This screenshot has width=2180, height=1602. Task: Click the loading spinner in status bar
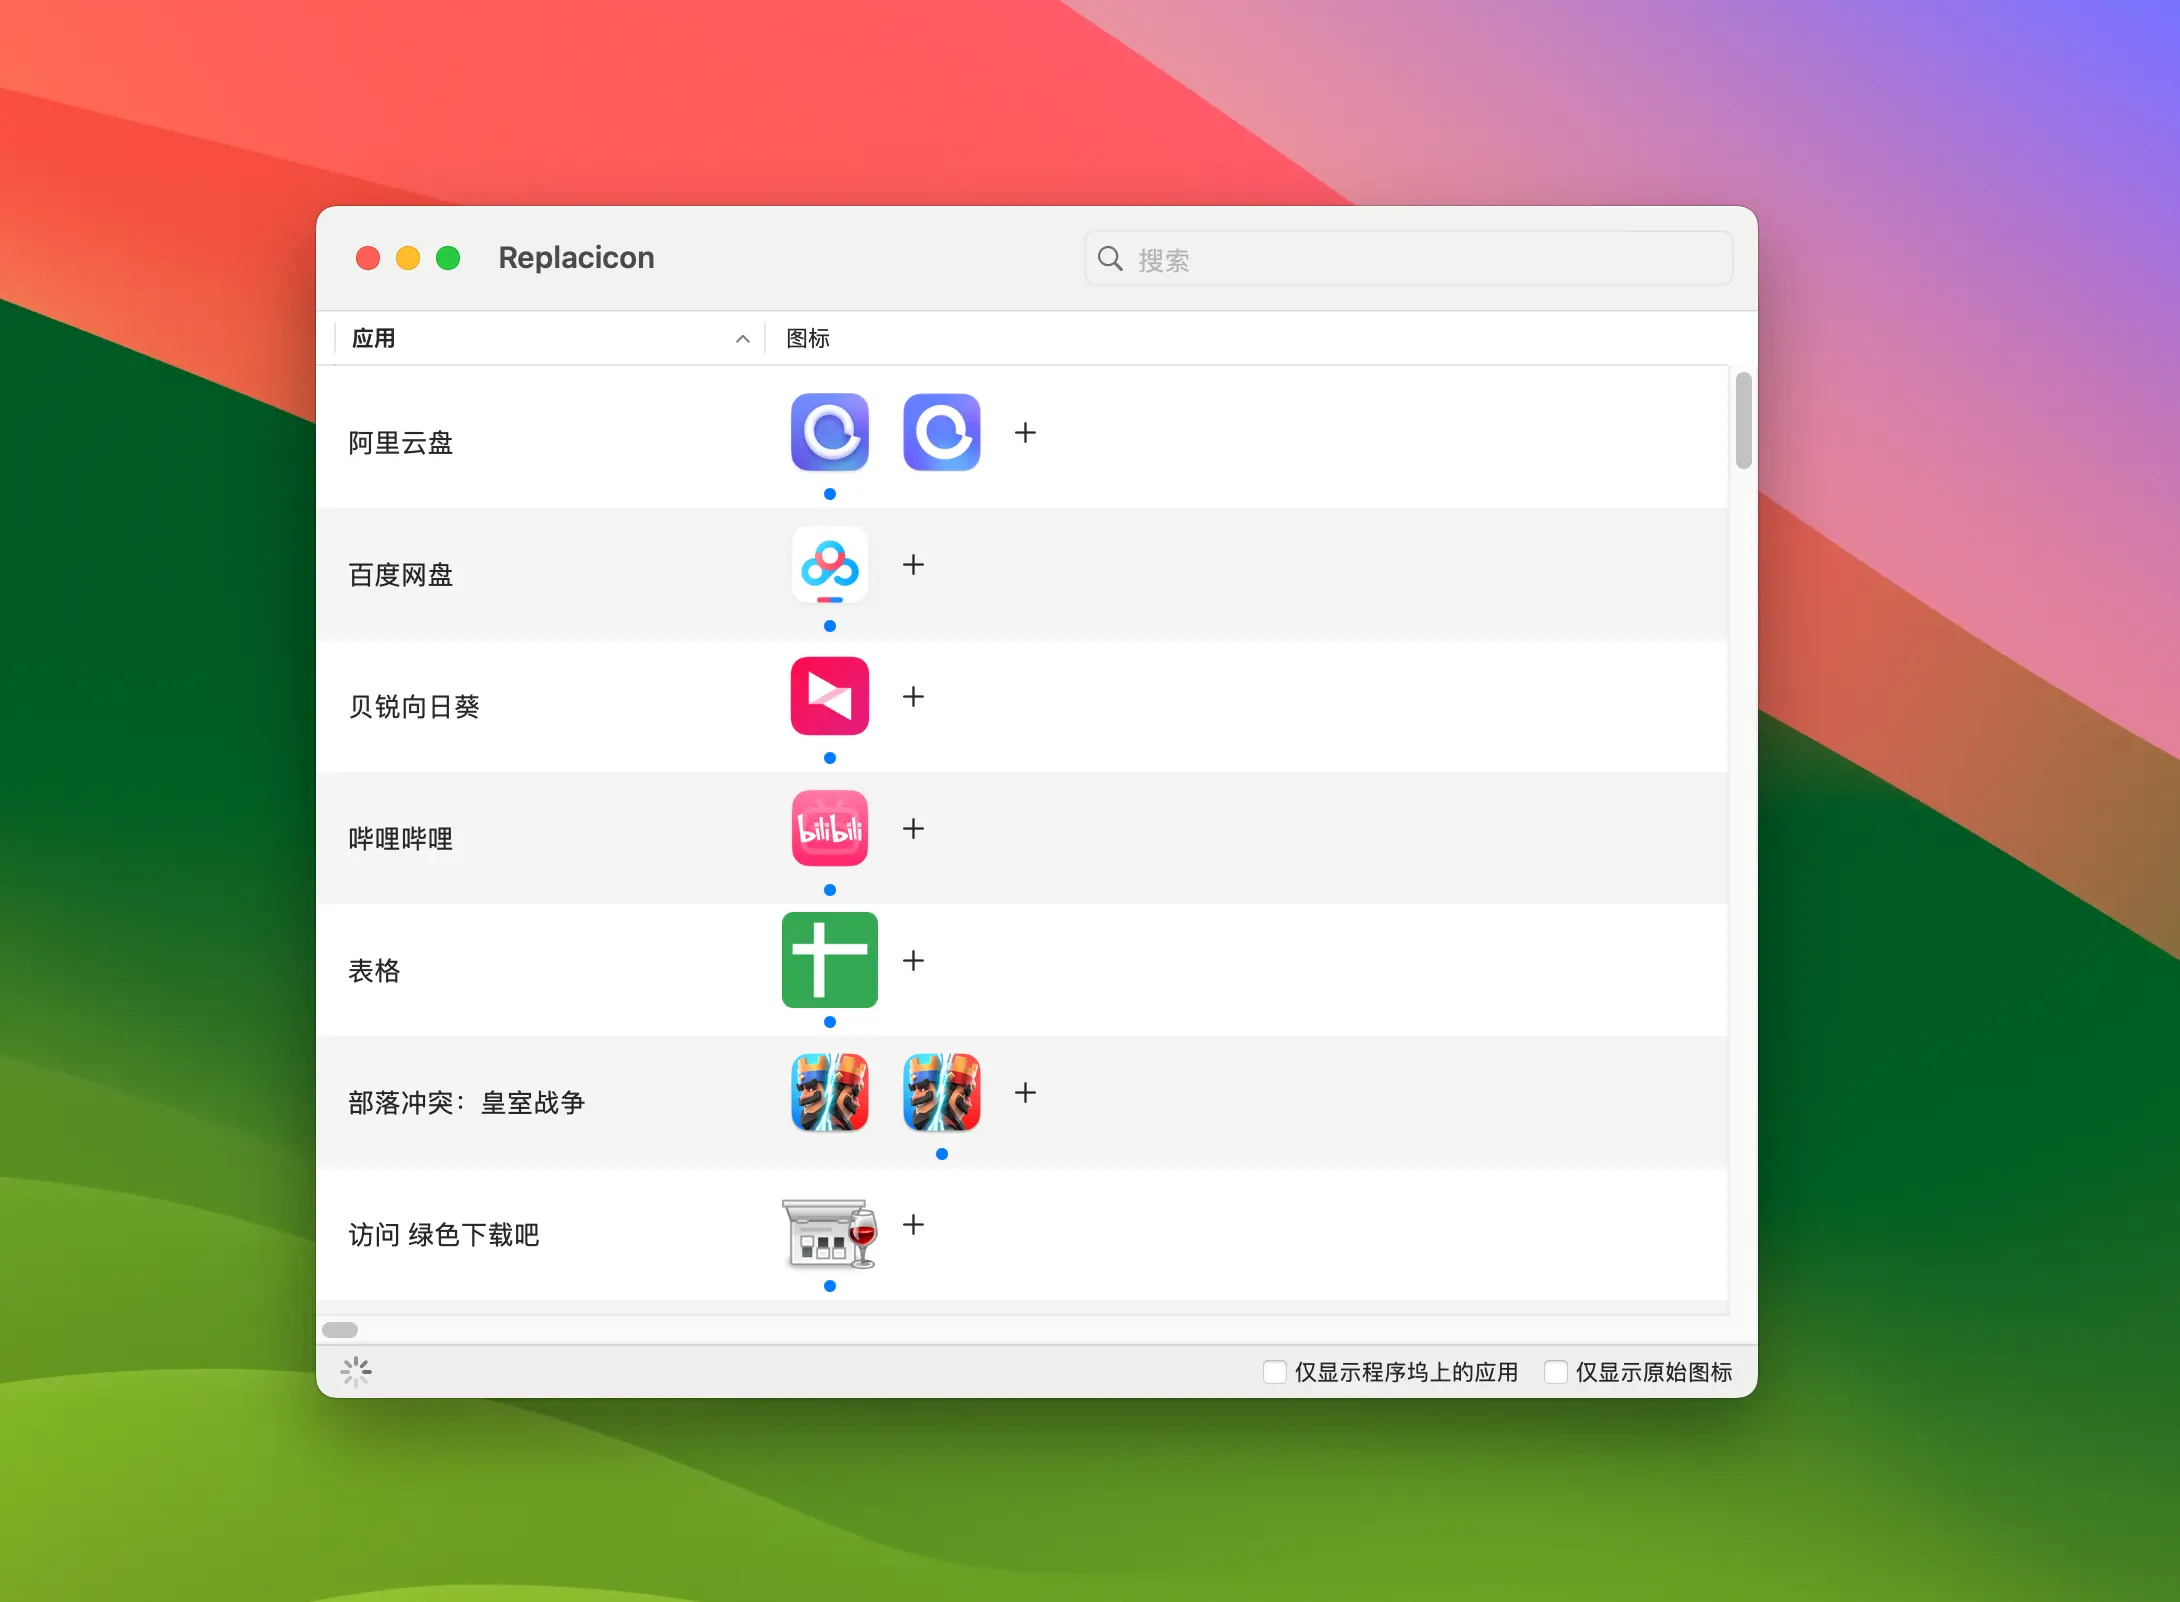click(x=356, y=1372)
